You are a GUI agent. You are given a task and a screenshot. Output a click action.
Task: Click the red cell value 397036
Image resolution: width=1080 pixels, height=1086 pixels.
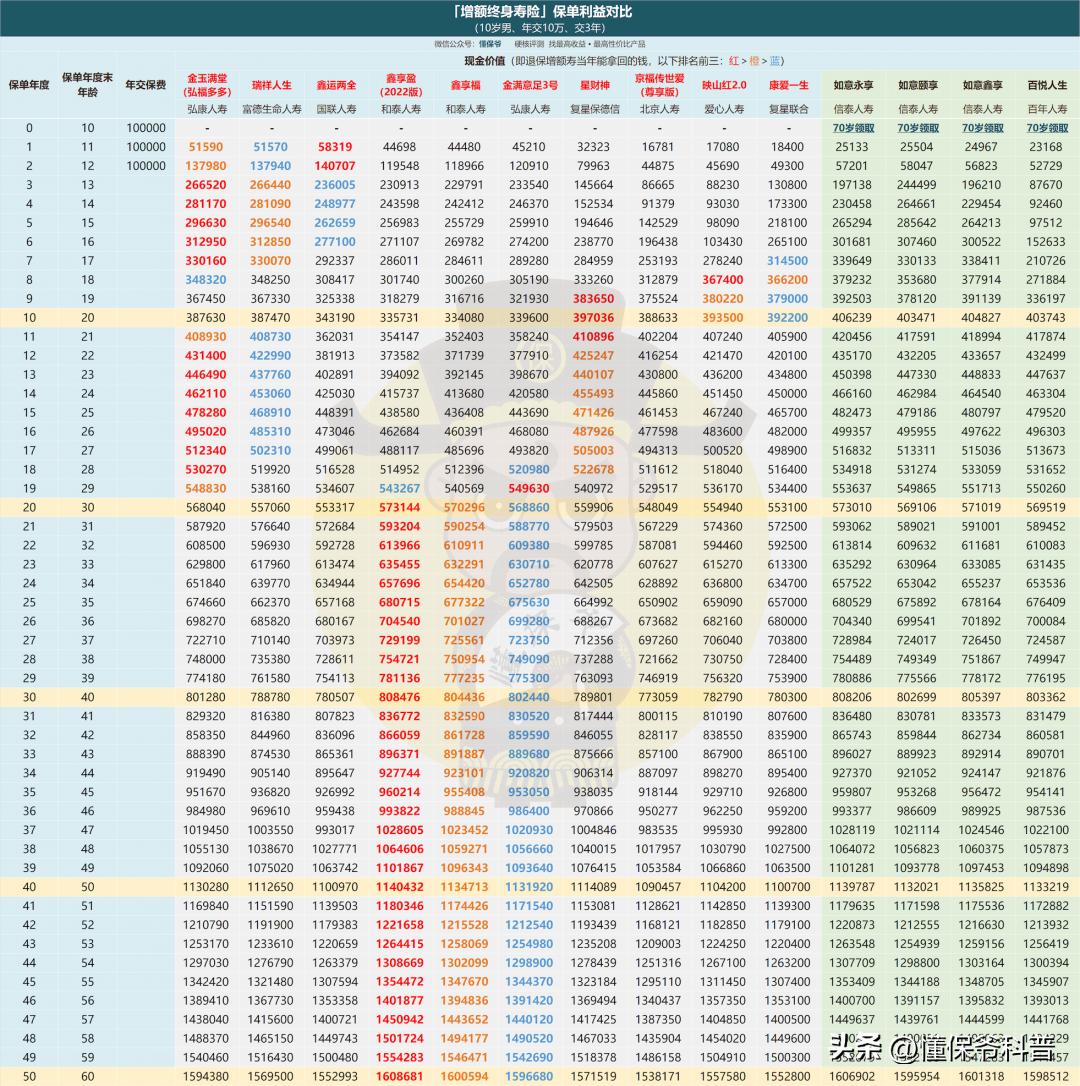pos(593,318)
